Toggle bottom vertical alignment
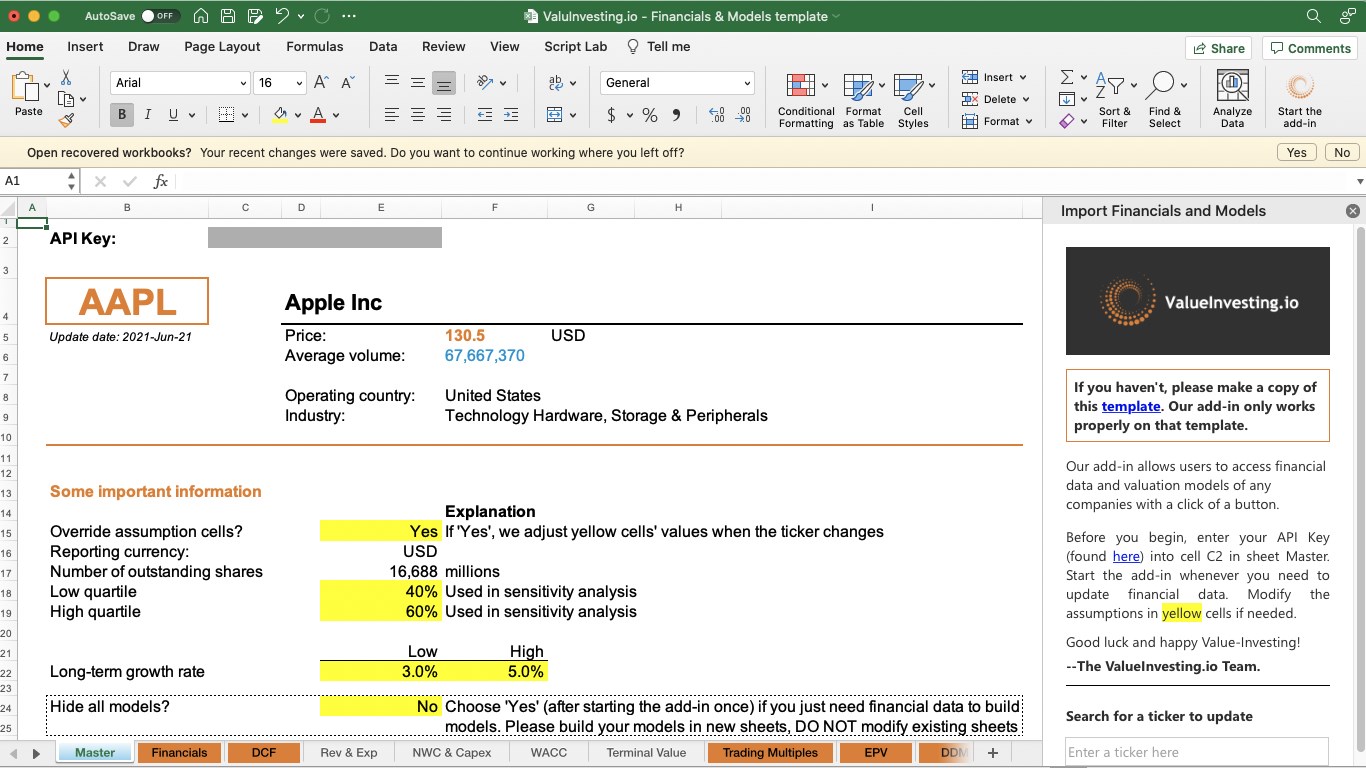Screen dimensions: 1366x768 point(444,83)
